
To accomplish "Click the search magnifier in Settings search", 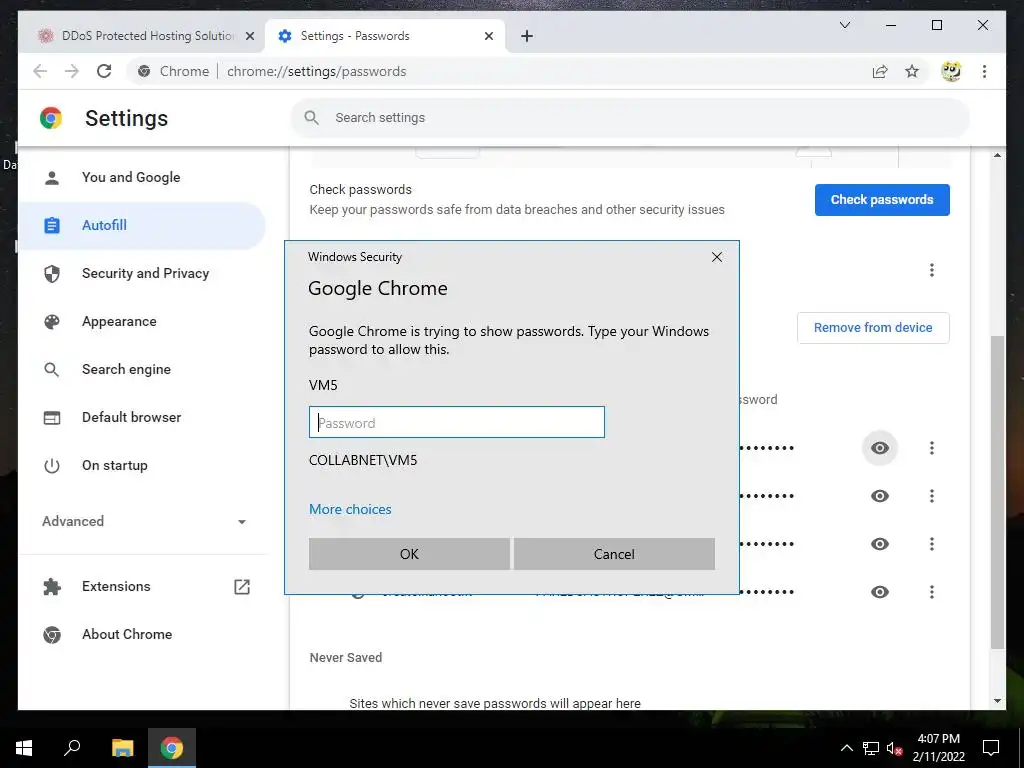I will [x=312, y=118].
